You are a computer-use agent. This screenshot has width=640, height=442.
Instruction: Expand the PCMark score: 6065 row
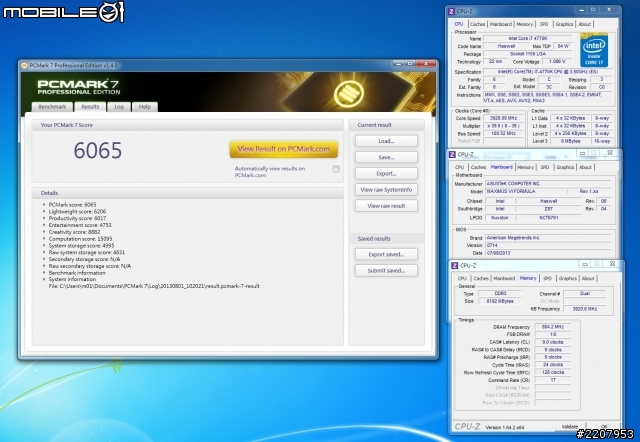coord(44,204)
